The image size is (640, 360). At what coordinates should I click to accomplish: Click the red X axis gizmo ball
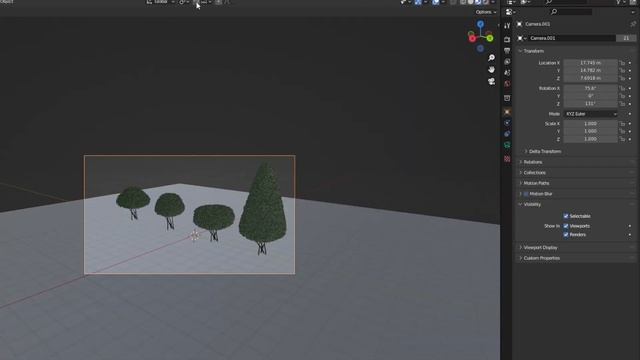coord(472,38)
